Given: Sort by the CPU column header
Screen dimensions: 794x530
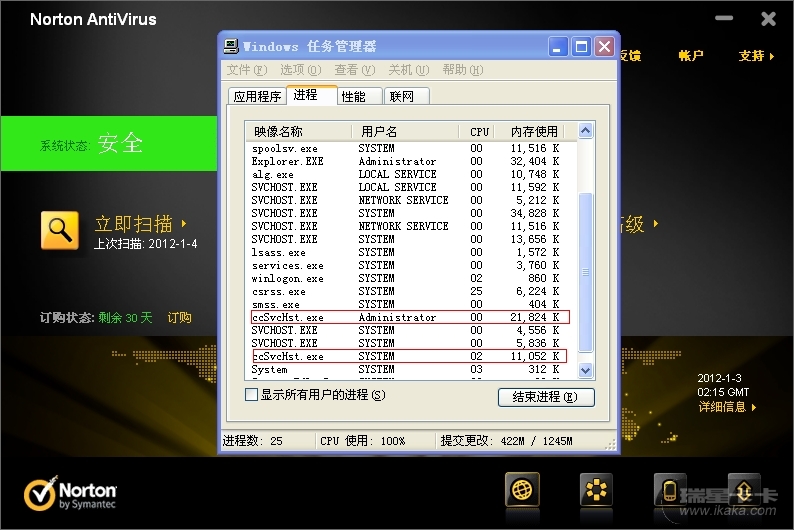Looking at the screenshot, I should [x=477, y=132].
